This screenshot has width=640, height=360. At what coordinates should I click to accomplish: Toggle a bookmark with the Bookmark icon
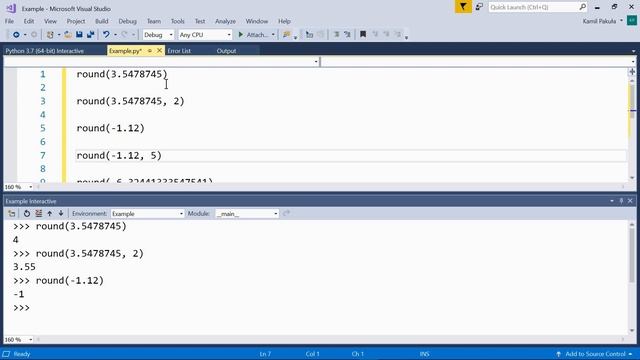tap(363, 35)
